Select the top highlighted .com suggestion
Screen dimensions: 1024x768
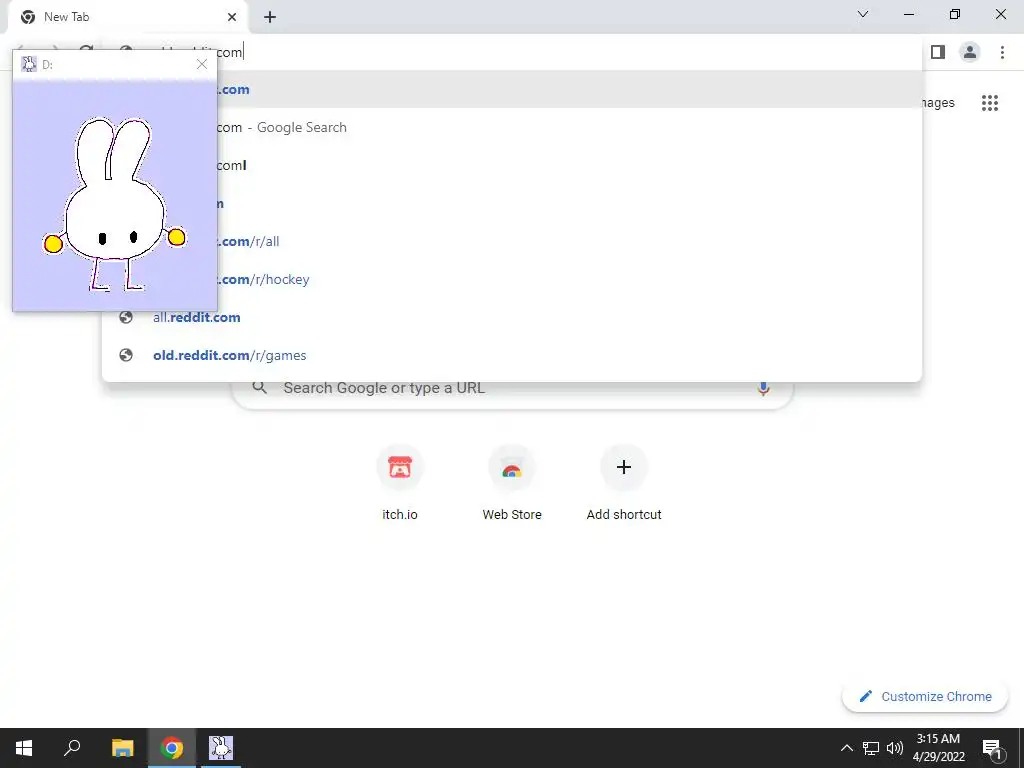[x=512, y=89]
